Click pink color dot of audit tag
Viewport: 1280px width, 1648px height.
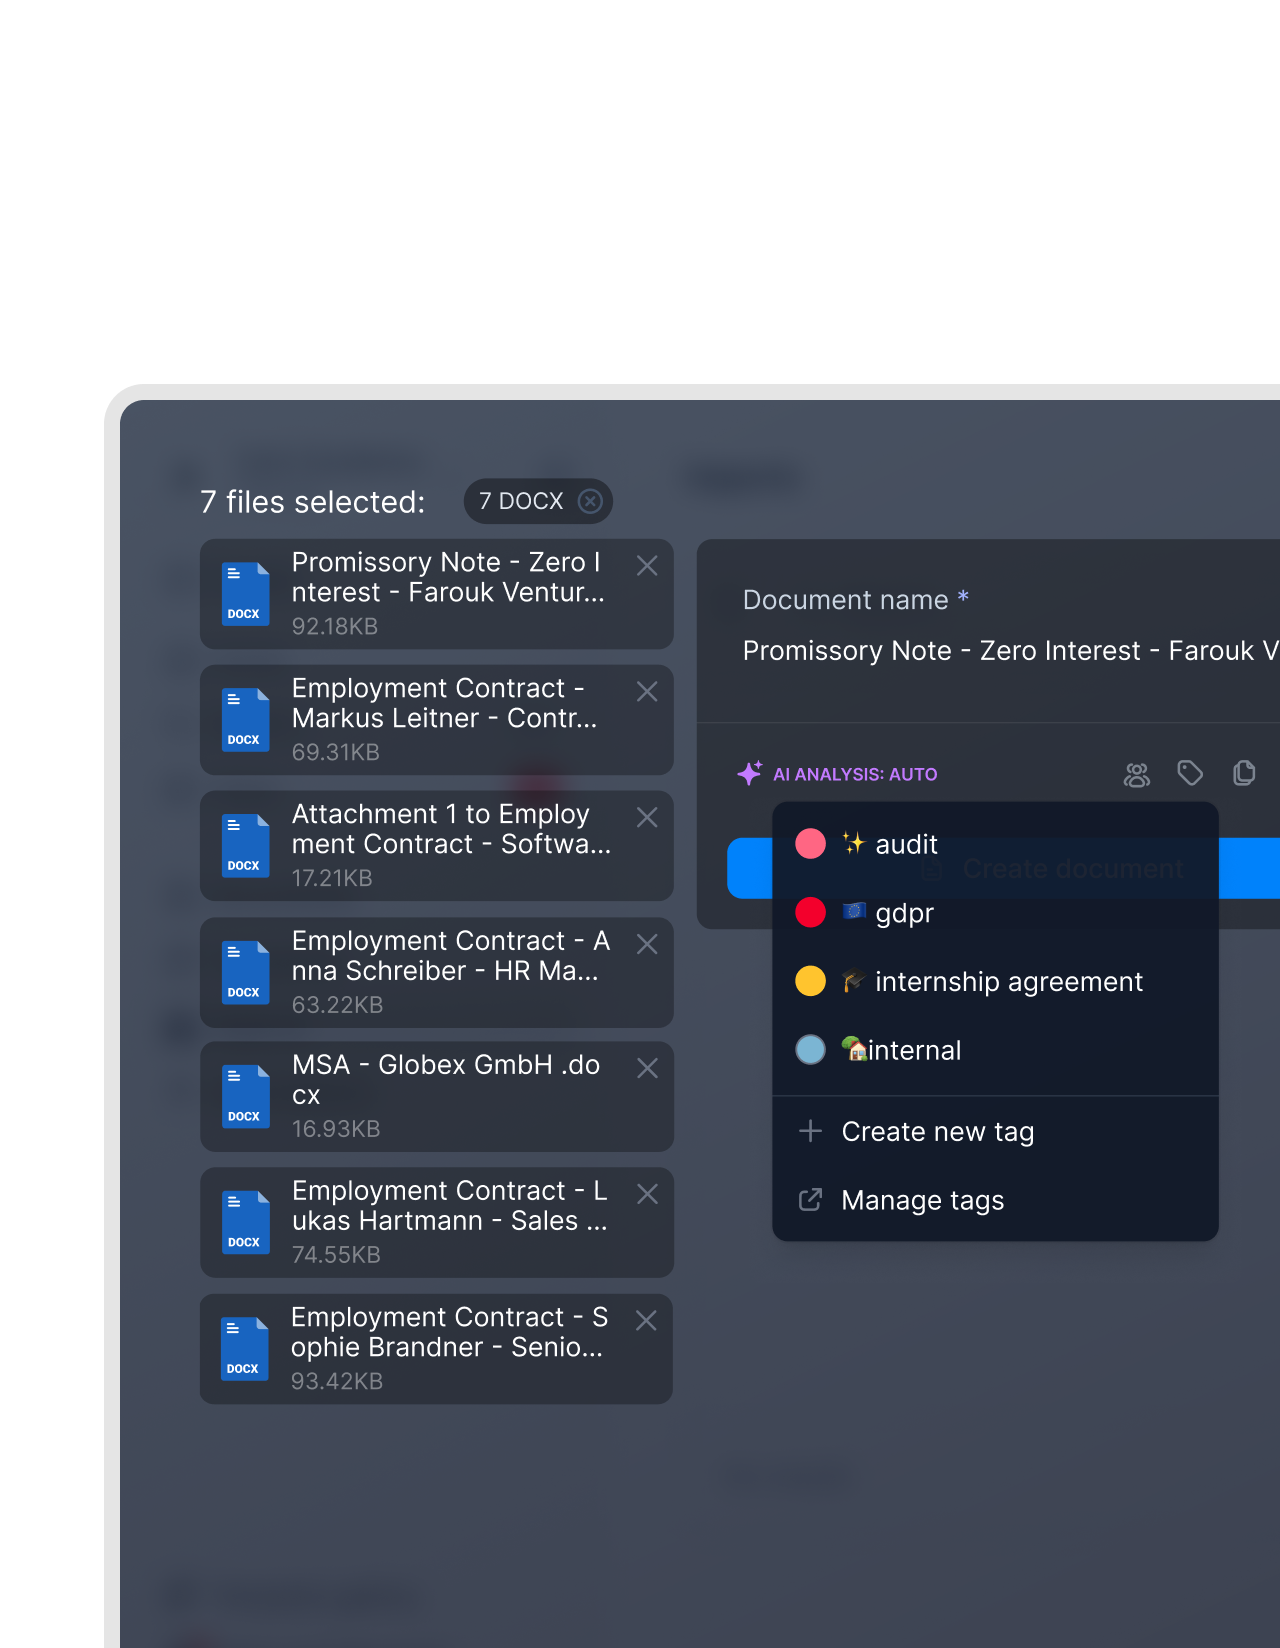[x=810, y=844]
